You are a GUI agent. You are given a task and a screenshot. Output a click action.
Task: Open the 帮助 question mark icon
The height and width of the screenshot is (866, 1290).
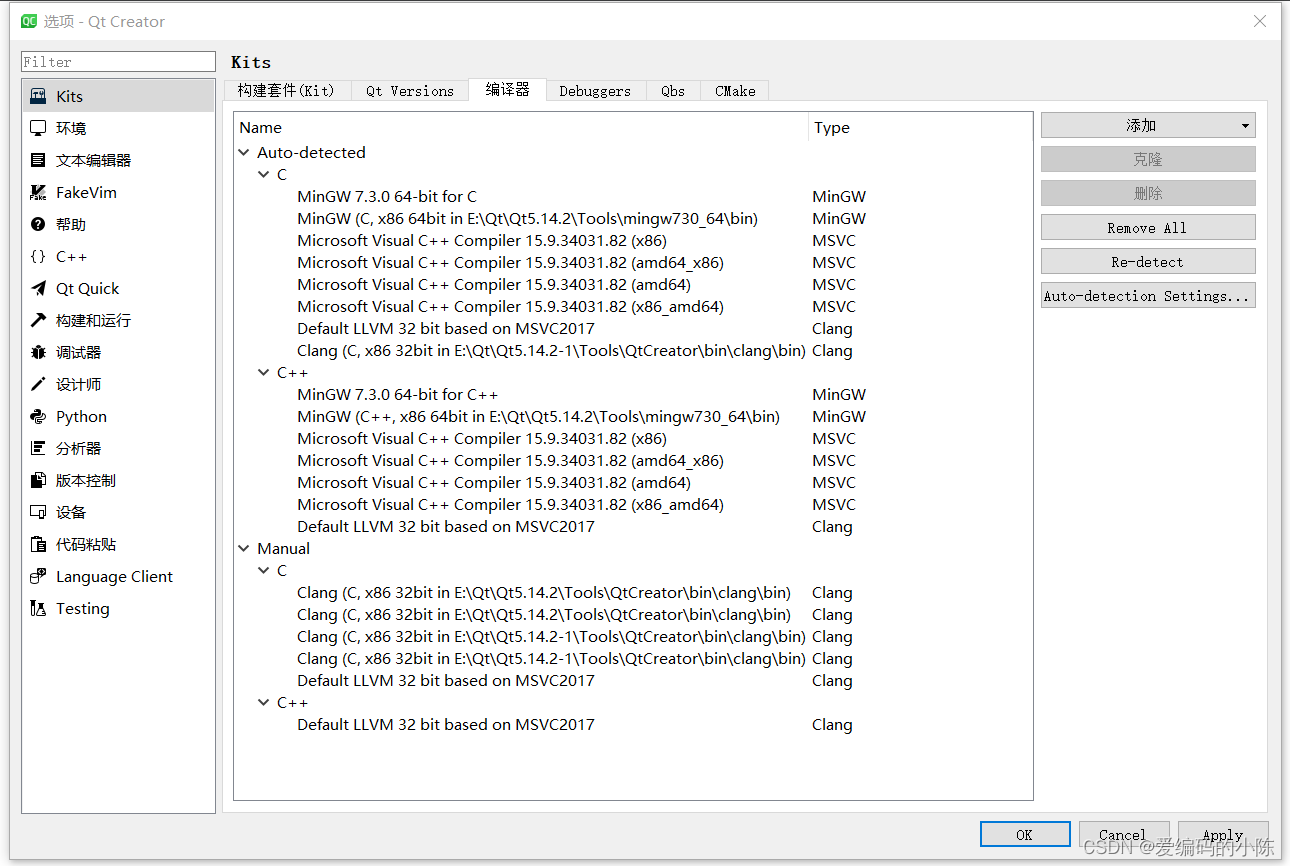coord(38,224)
